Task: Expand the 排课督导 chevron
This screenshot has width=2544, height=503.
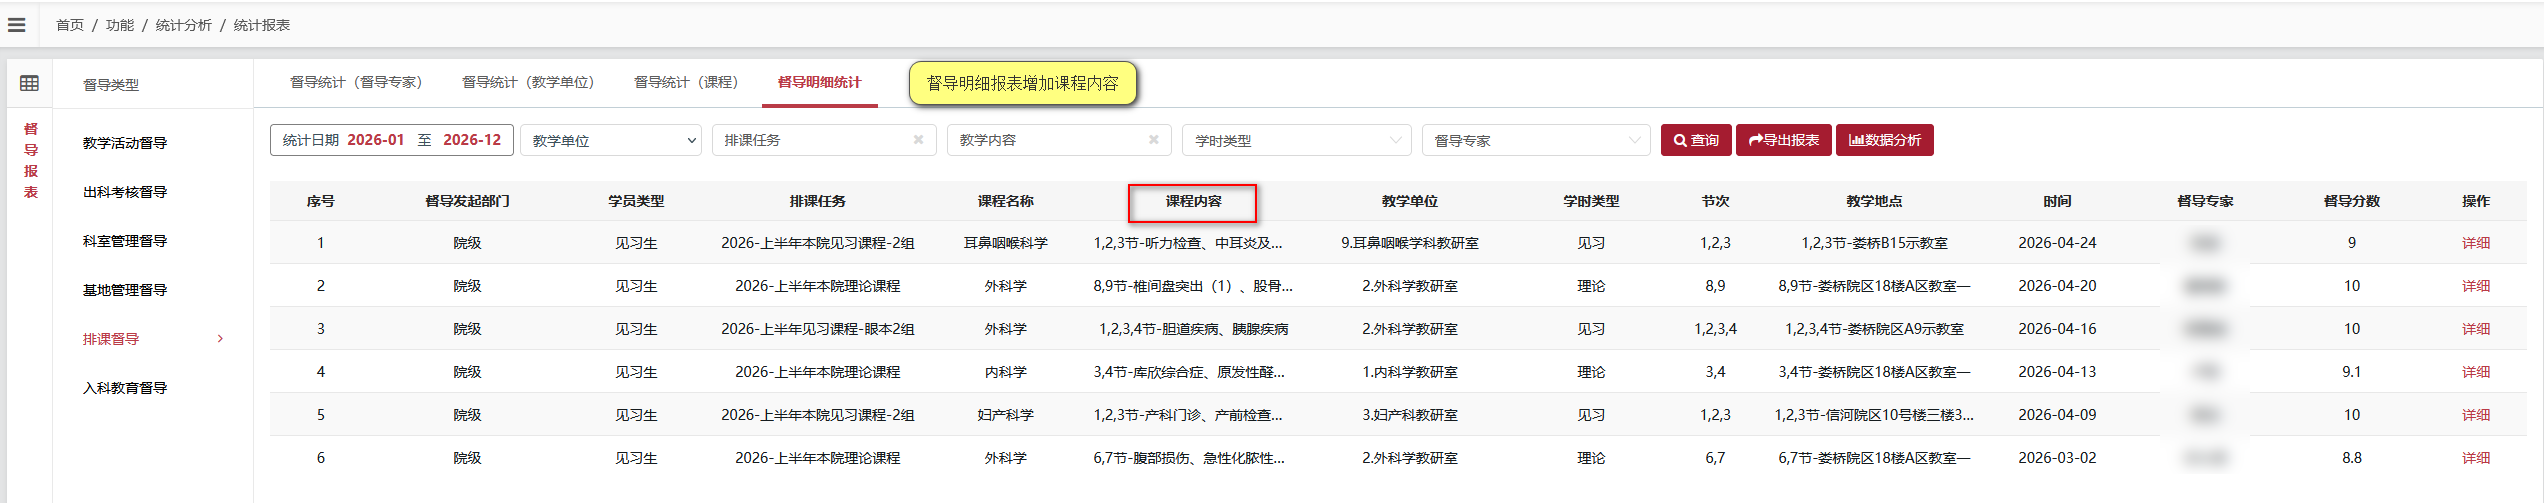Action: 220,339
